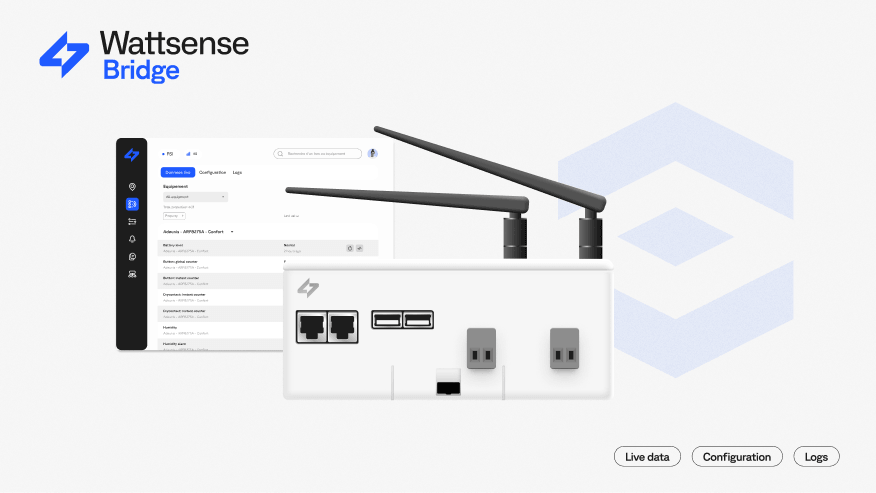Viewport: 876px width, 493px height.
Task: Select the highlighted blue equipment sidebar icon
Action: [132, 204]
